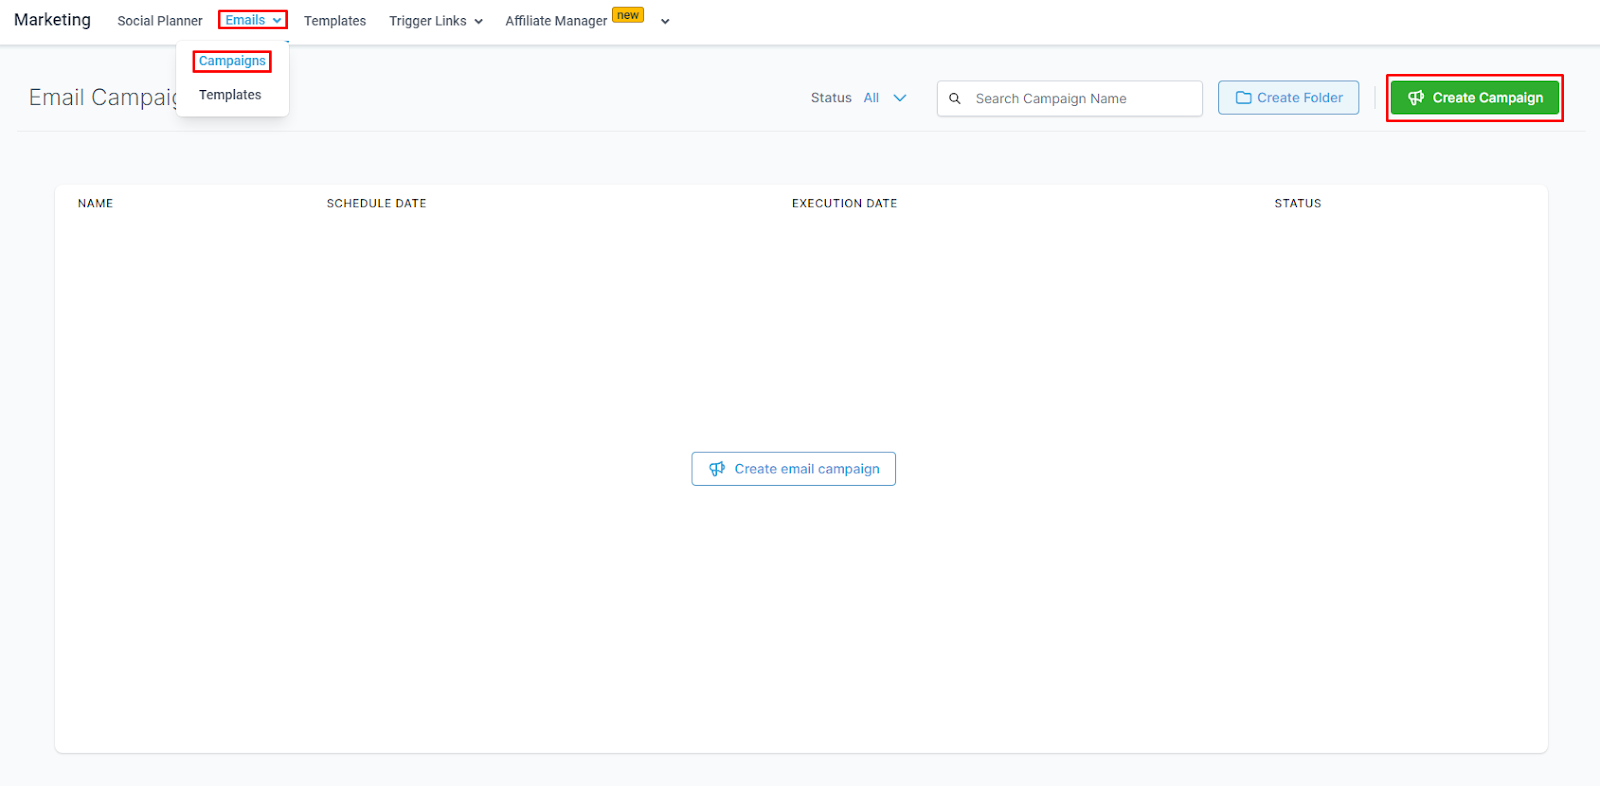Expand the Emails dropdown chevron

[277, 20]
